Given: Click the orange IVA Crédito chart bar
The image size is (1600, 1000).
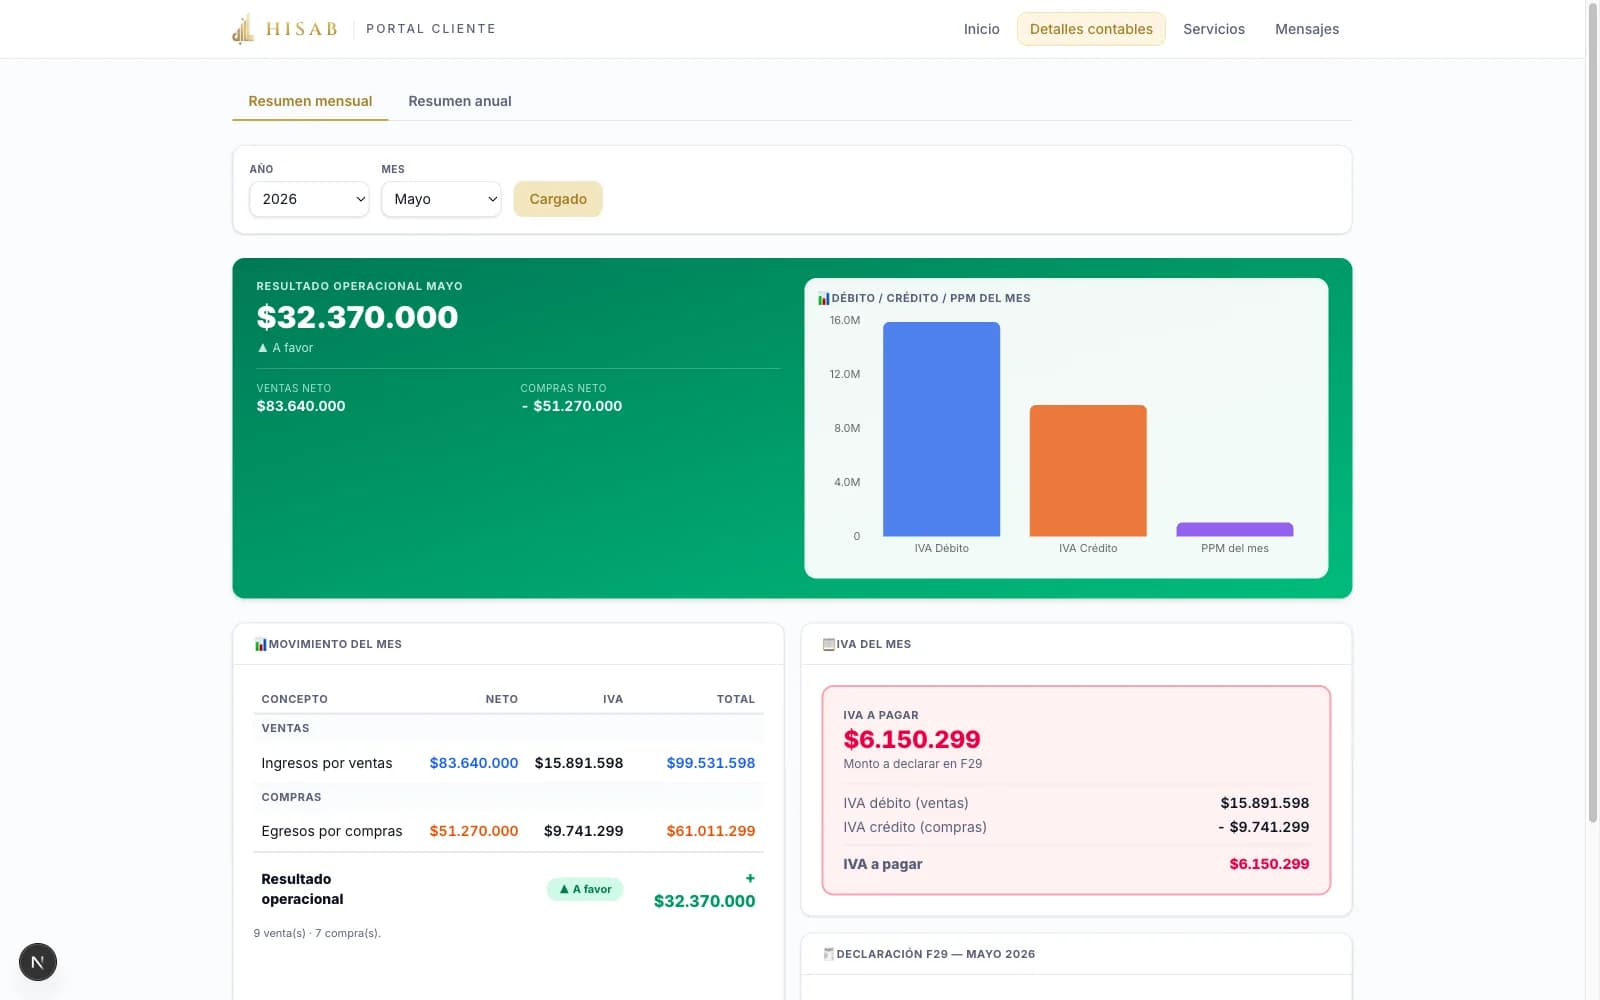Looking at the screenshot, I should 1088,470.
